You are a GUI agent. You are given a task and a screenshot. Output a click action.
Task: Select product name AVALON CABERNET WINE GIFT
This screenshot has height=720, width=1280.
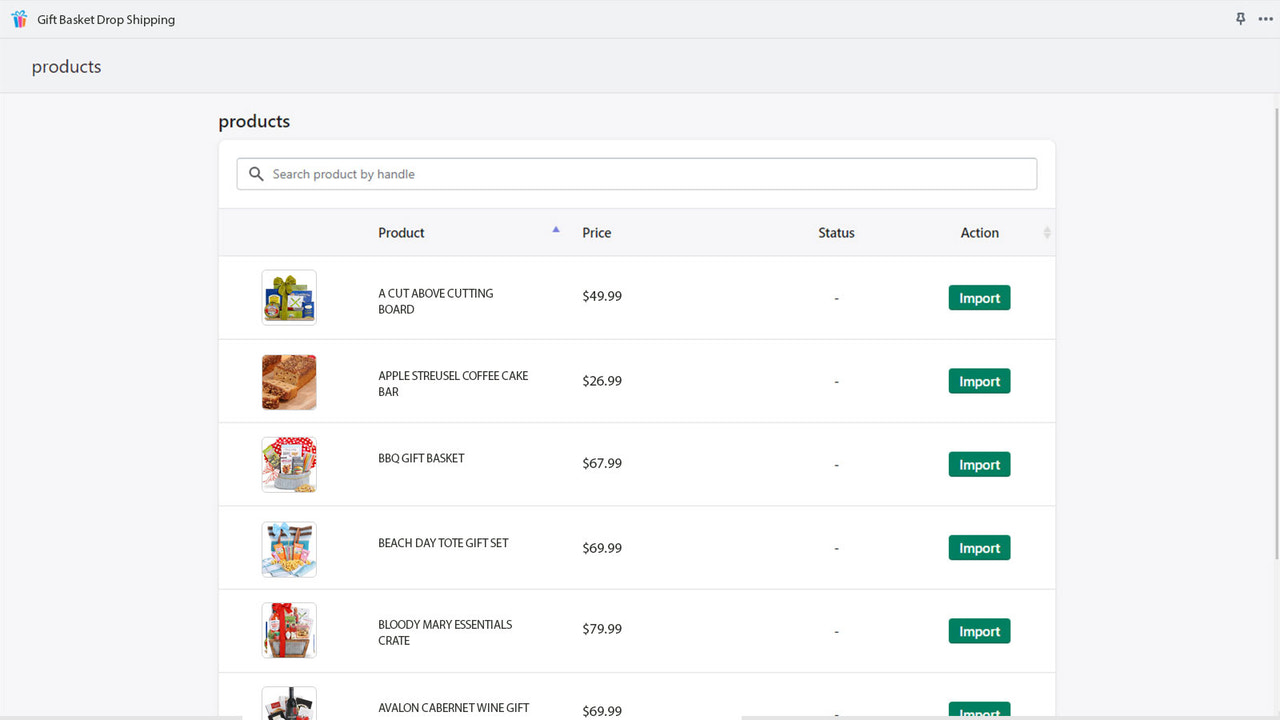454,708
